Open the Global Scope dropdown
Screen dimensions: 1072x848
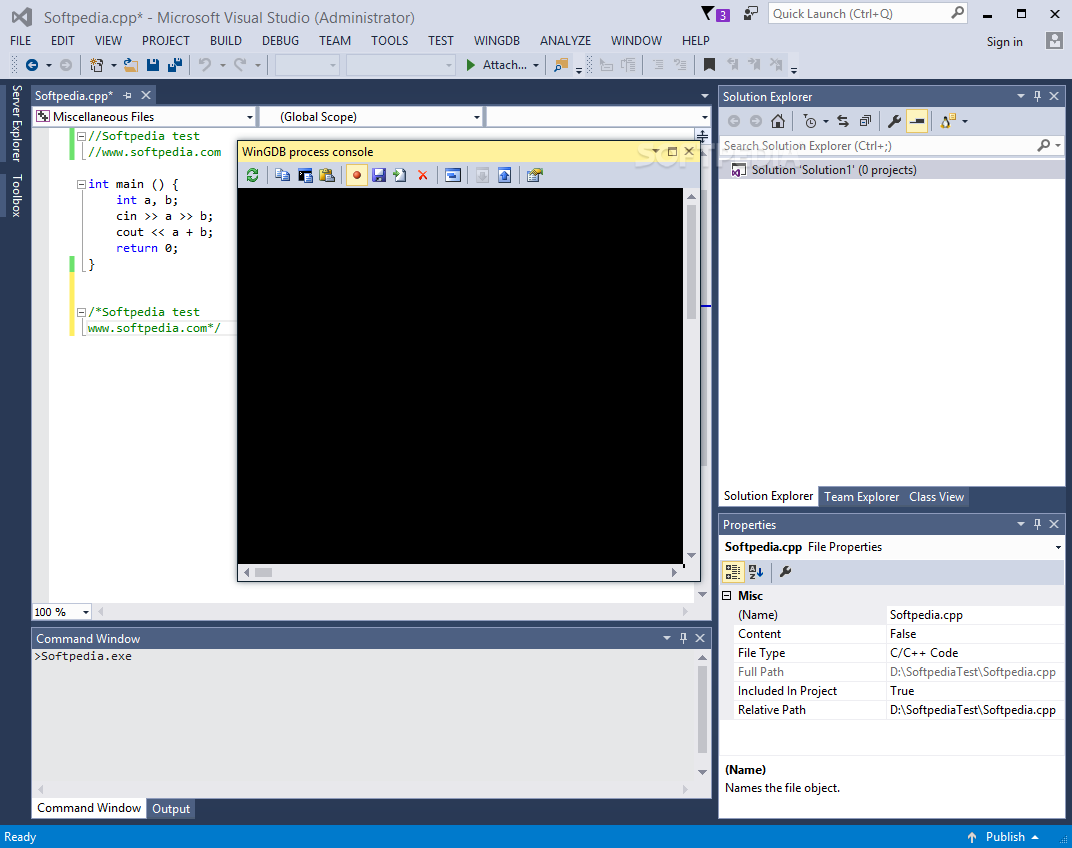pyautogui.click(x=477, y=117)
